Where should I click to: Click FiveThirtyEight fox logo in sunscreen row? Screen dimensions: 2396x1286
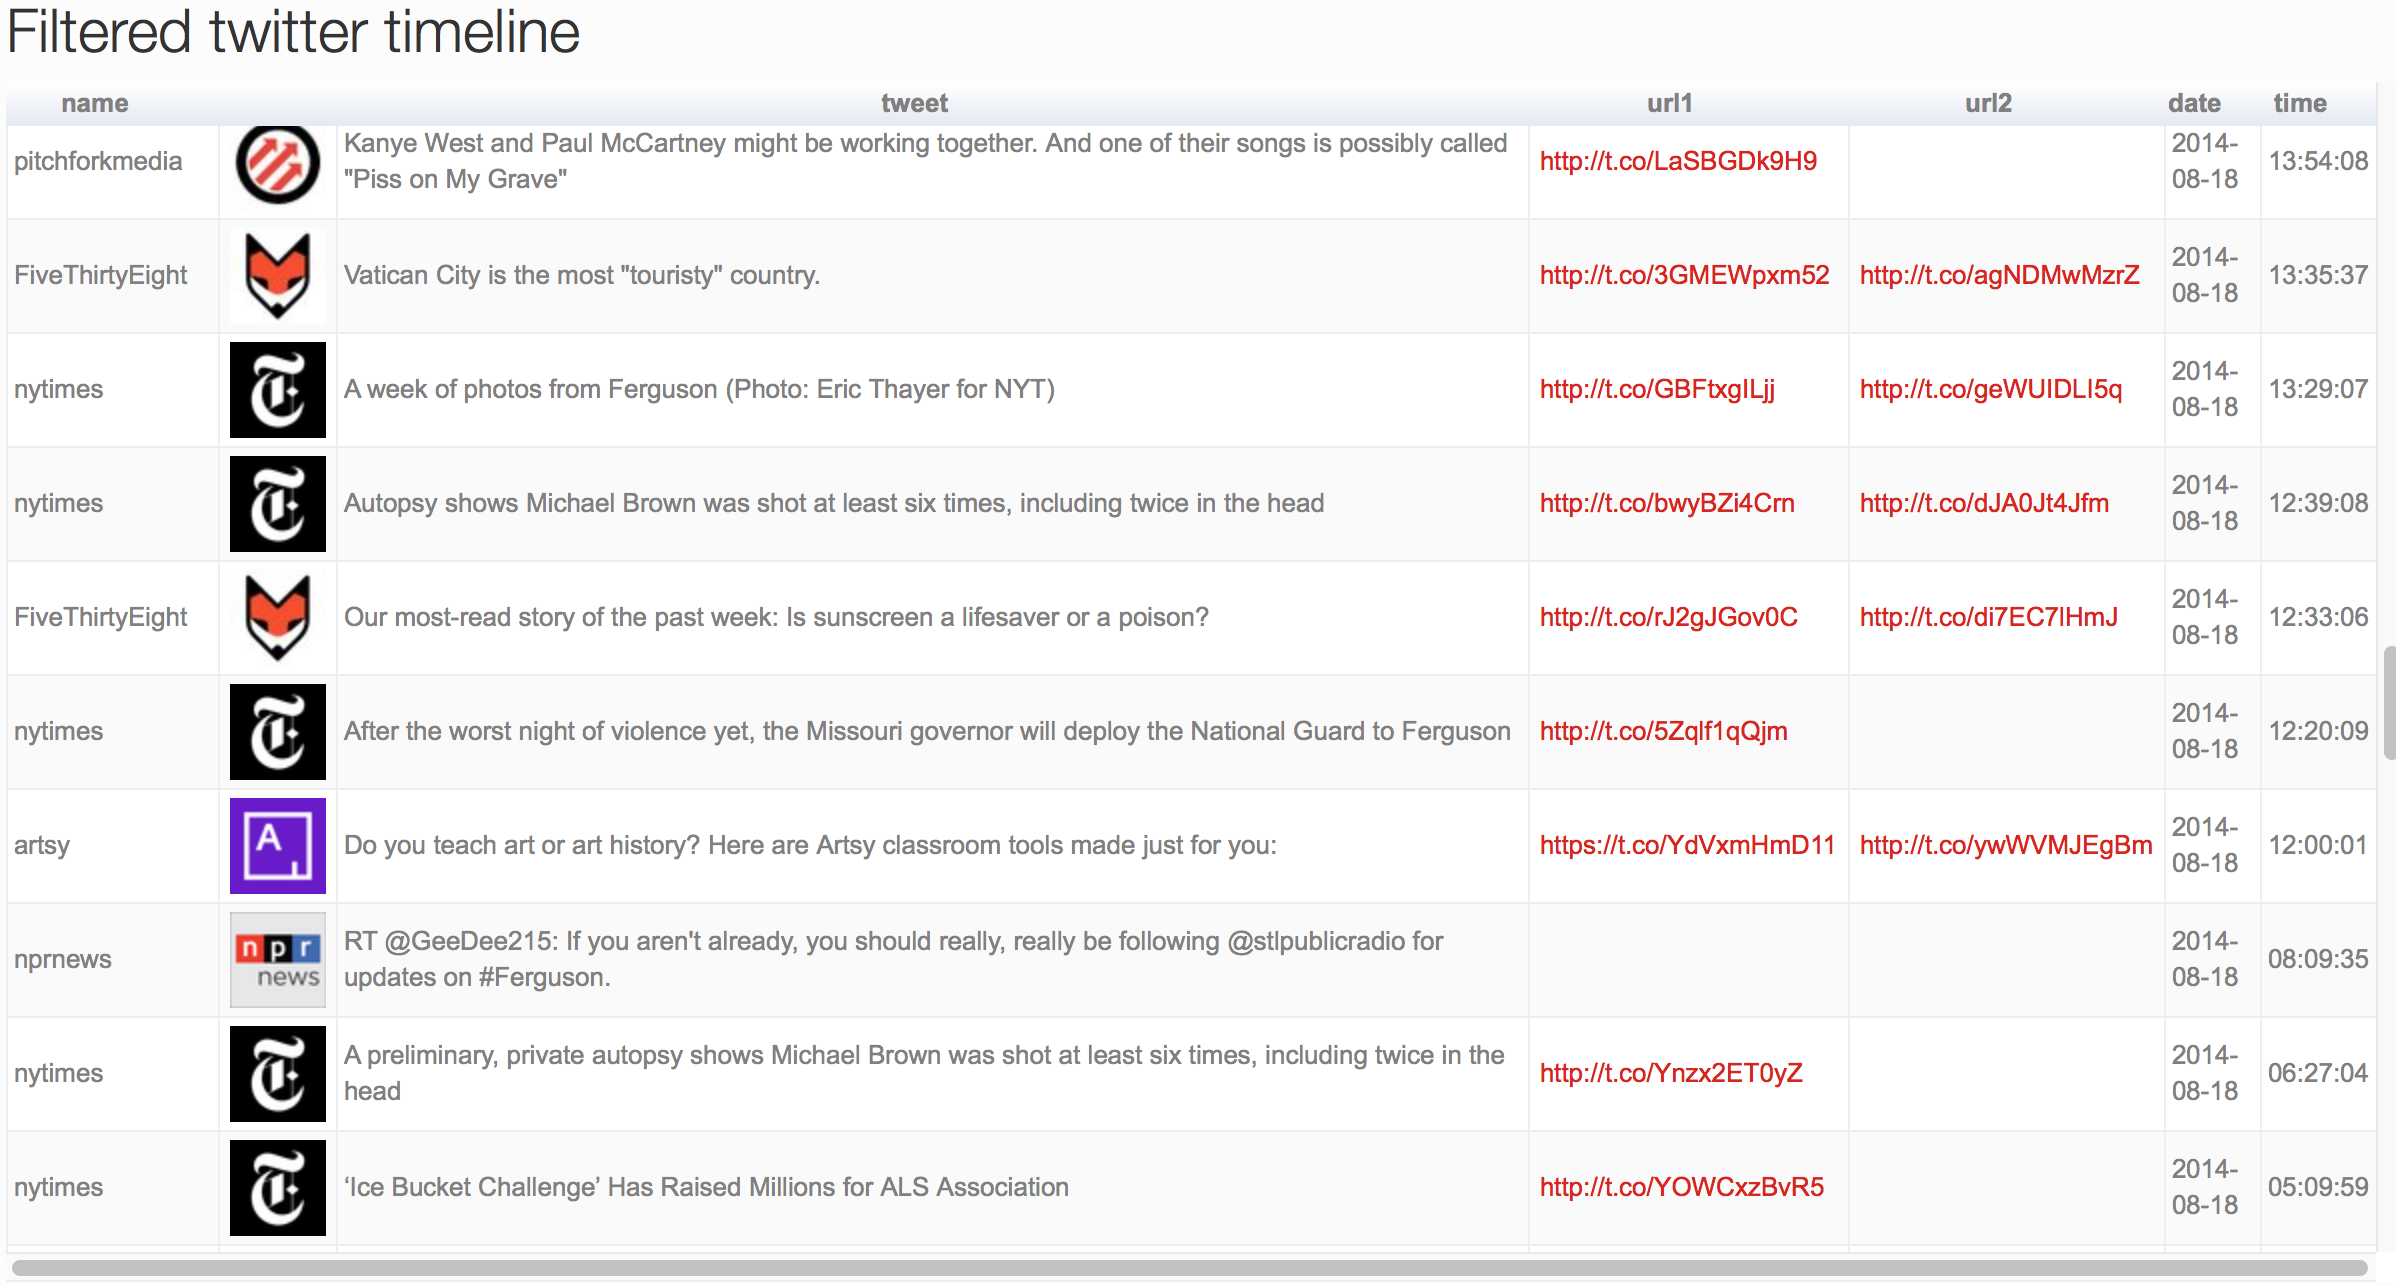(x=277, y=618)
